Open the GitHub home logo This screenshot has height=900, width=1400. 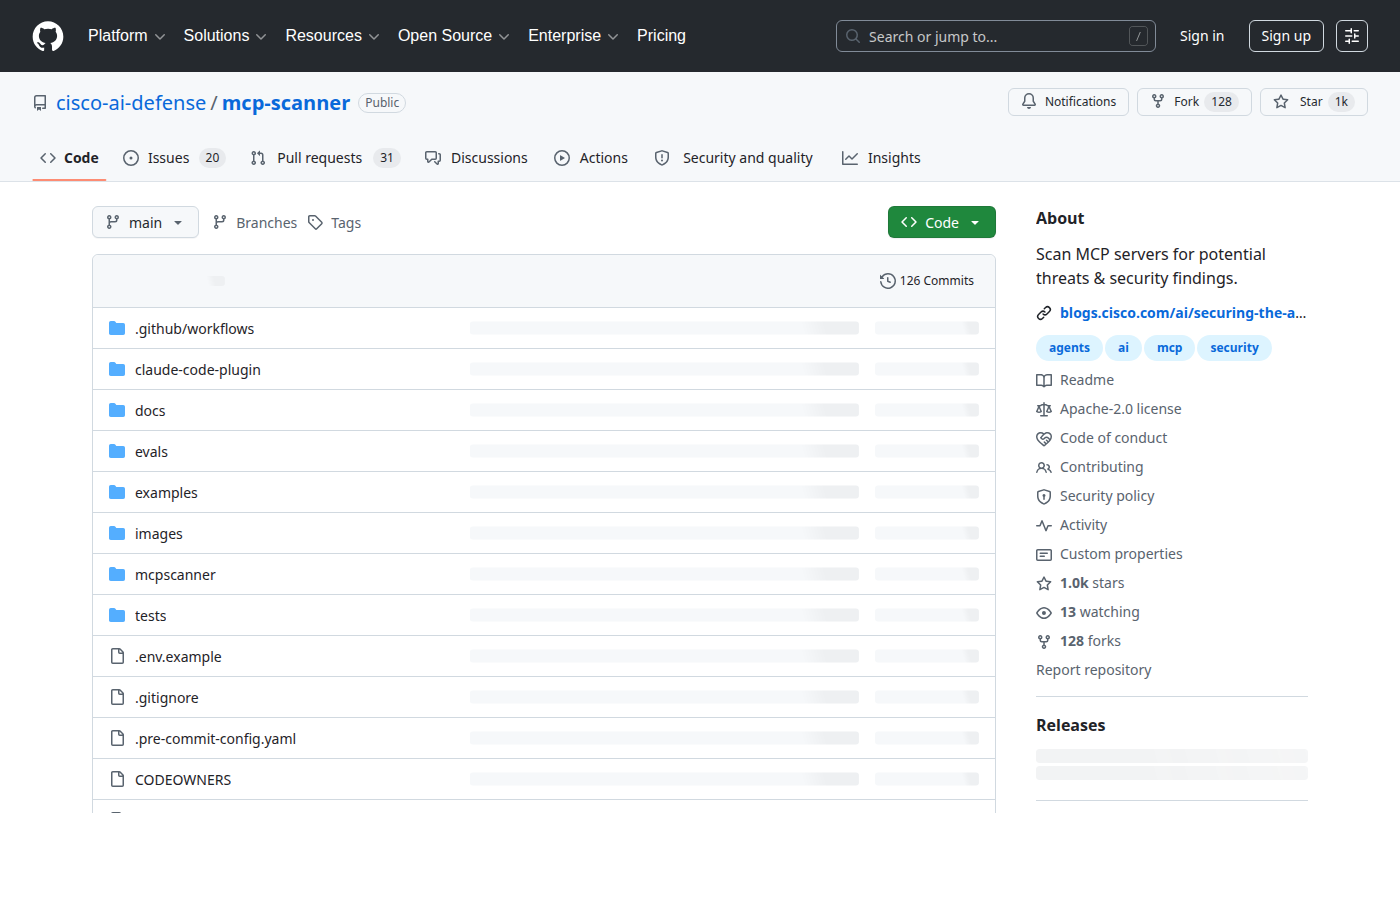coord(48,36)
